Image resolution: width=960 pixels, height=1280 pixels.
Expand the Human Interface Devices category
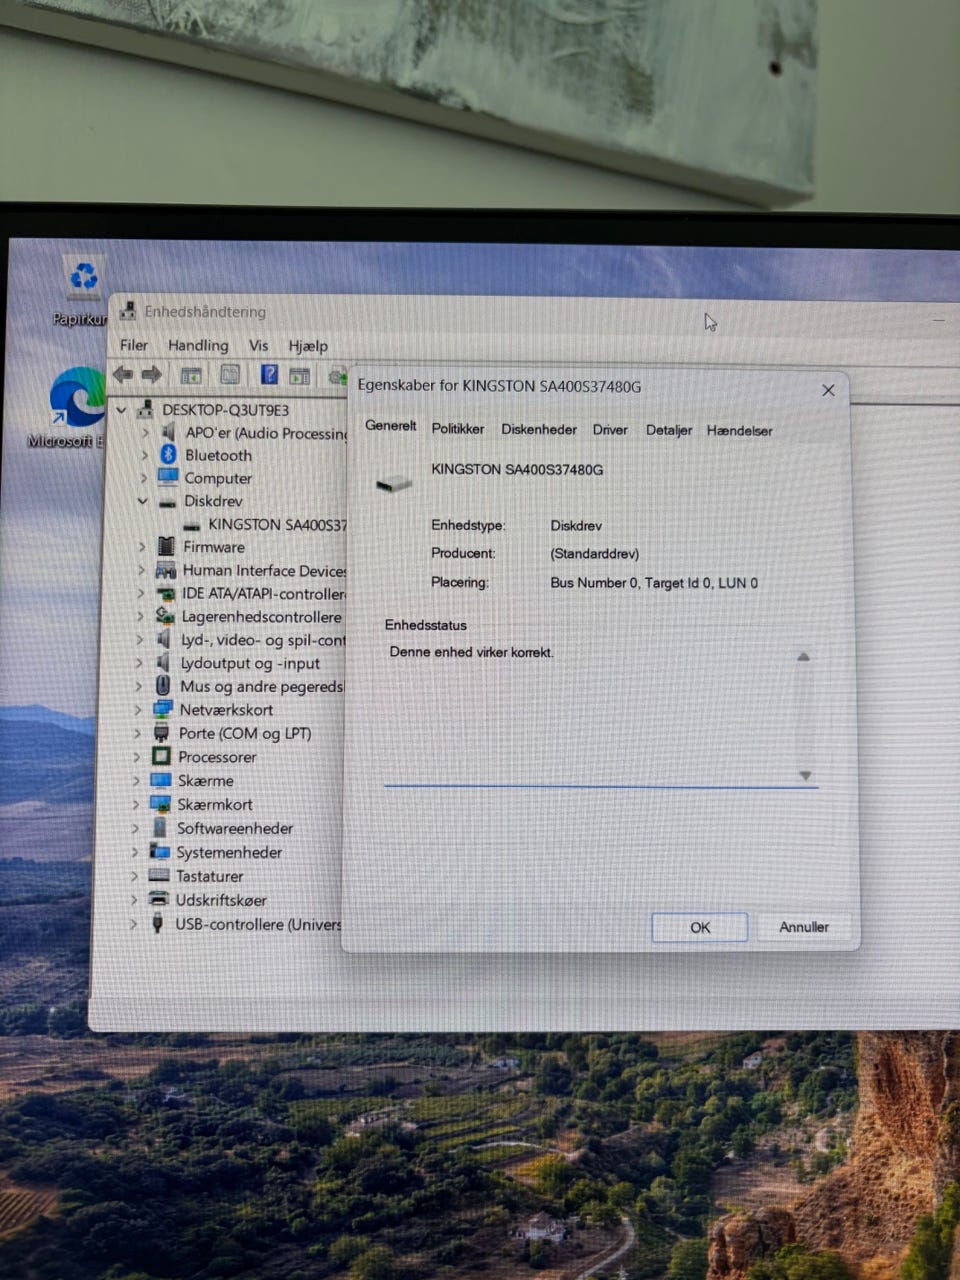tap(141, 570)
